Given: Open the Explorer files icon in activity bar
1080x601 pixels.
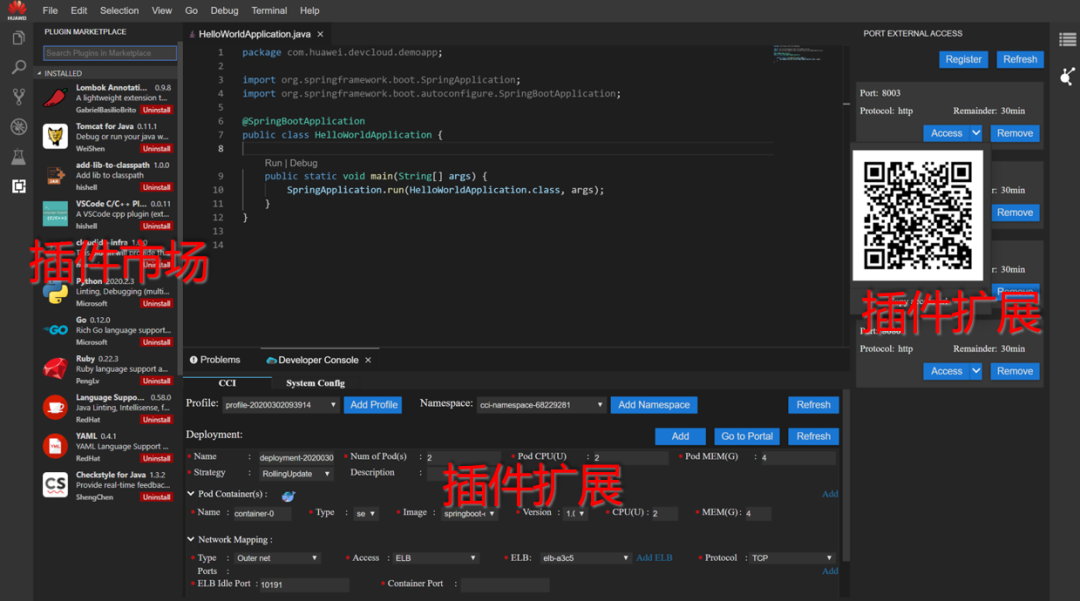Looking at the screenshot, I should coord(18,38).
